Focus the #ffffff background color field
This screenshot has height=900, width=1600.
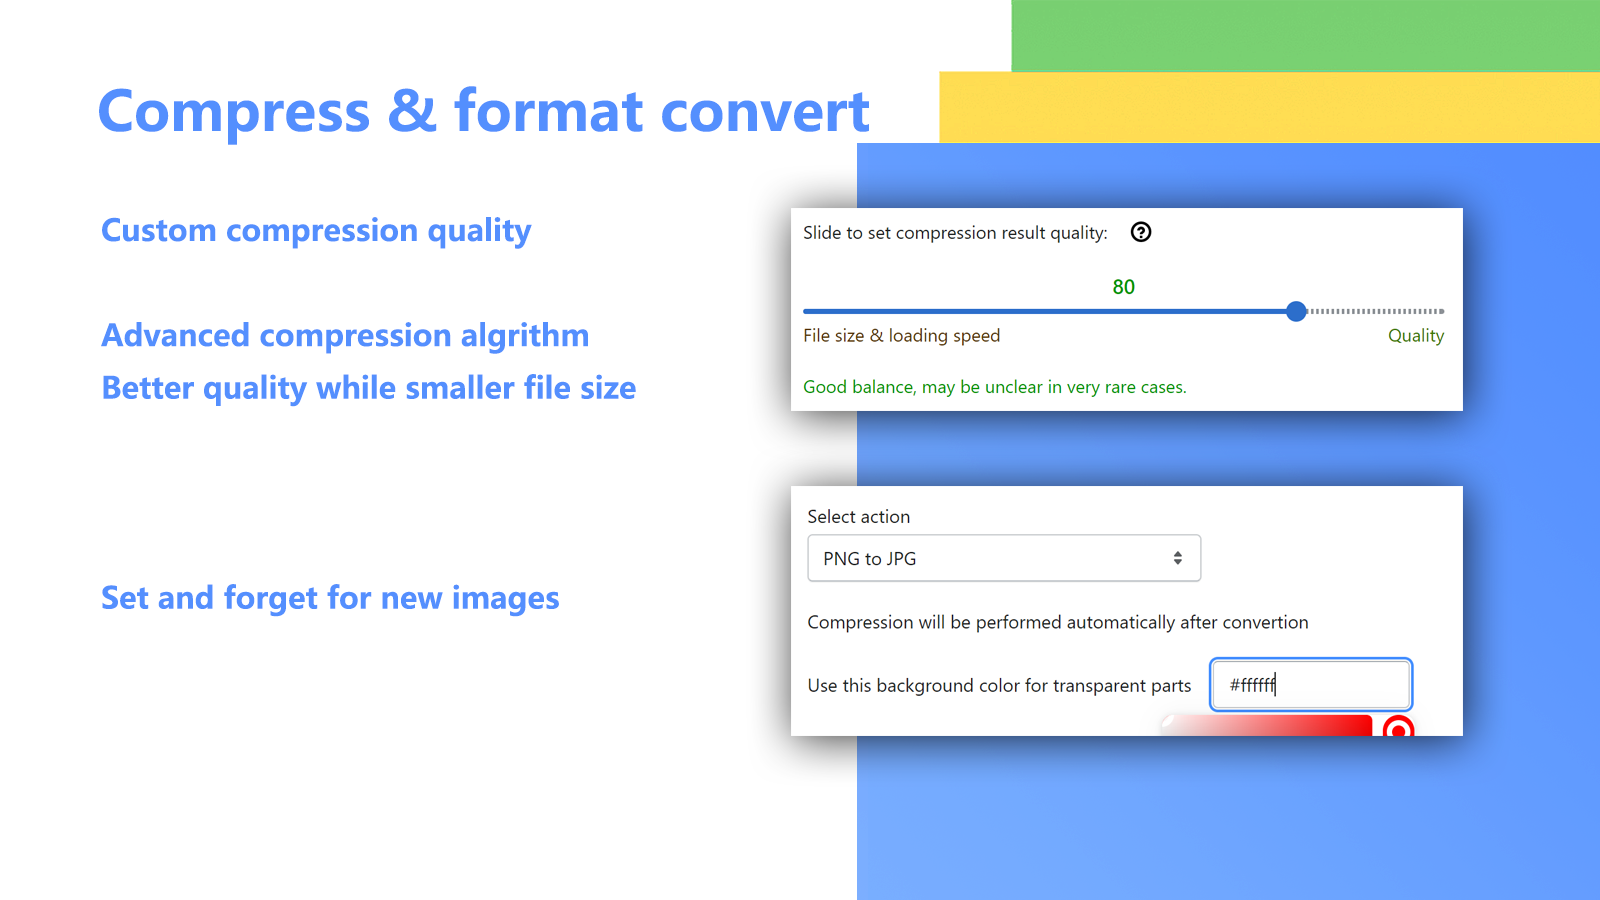1310,685
